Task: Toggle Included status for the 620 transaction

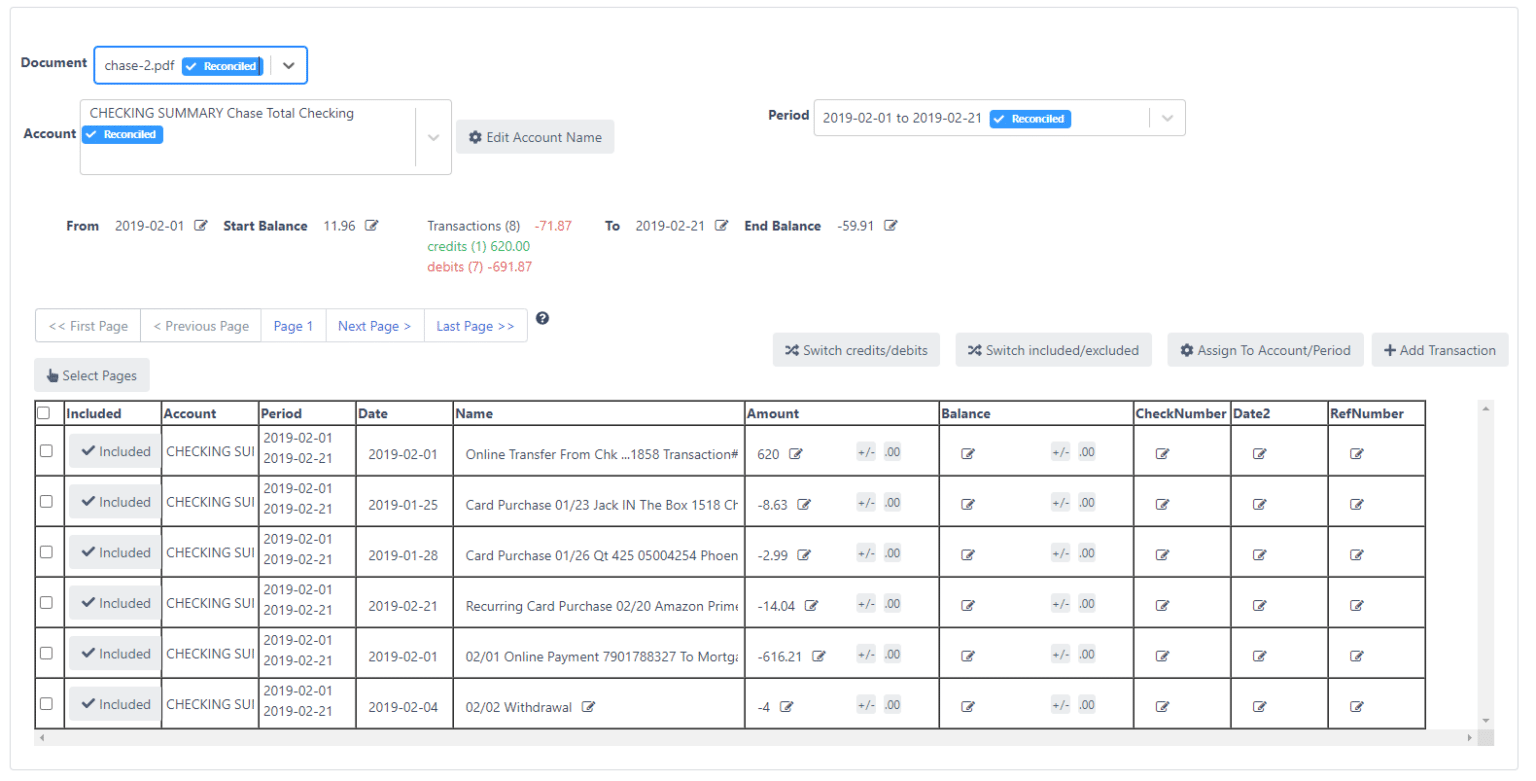Action: click(113, 452)
